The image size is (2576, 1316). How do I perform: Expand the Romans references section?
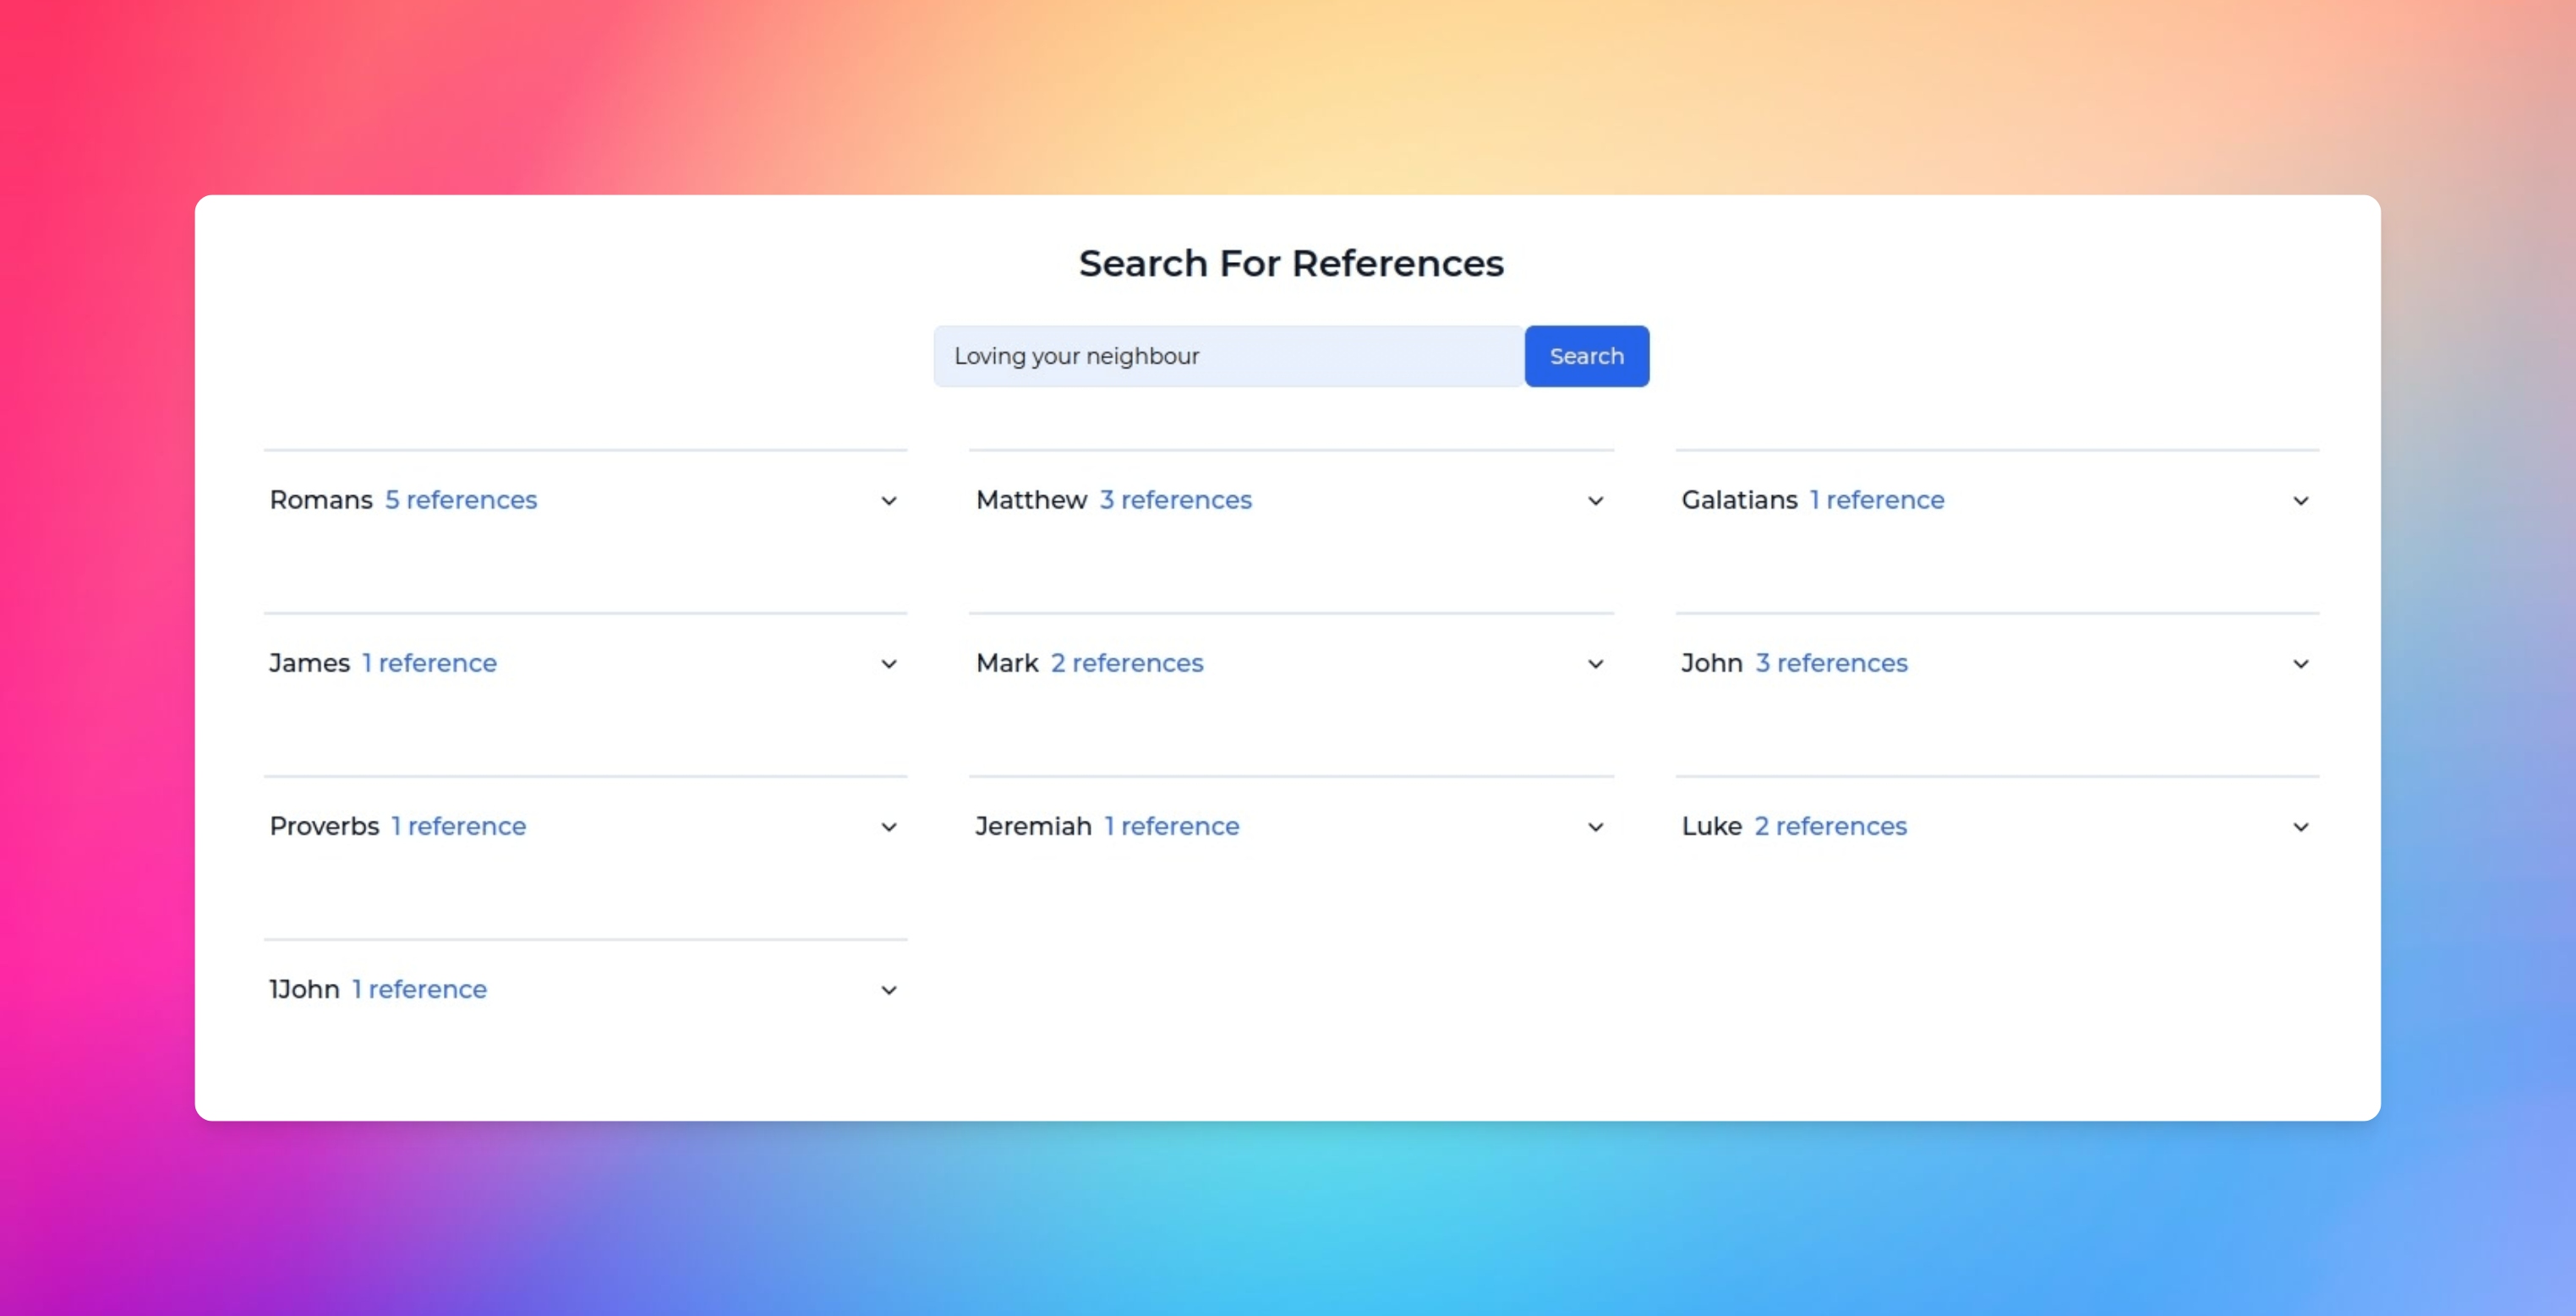[x=888, y=500]
